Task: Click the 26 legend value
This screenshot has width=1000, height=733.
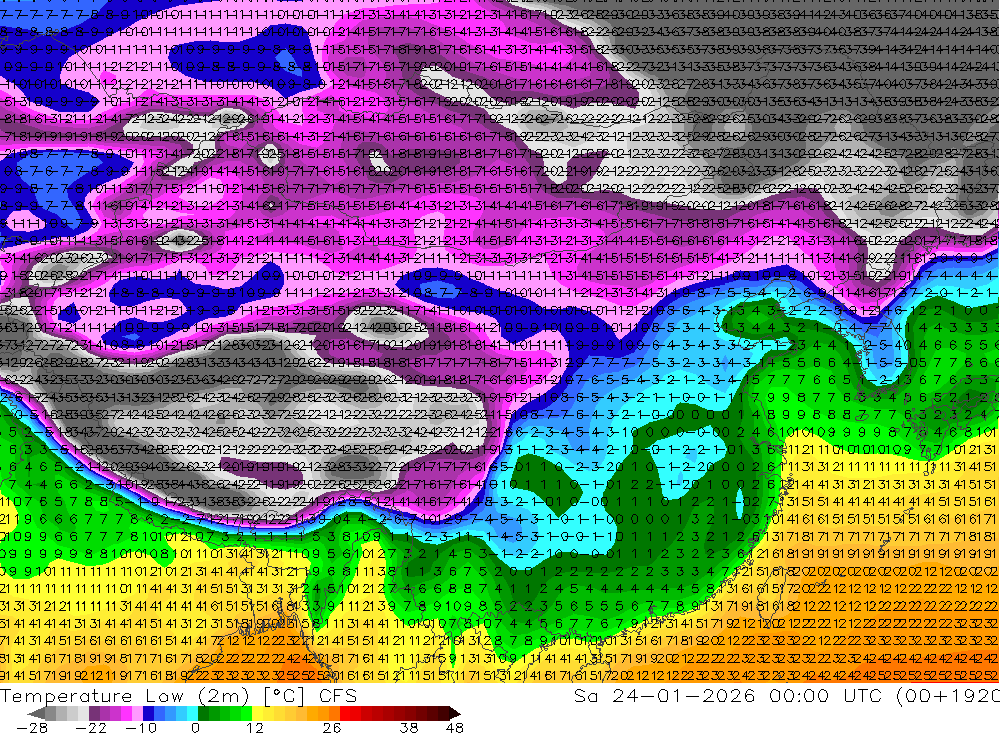Action: coord(332,728)
